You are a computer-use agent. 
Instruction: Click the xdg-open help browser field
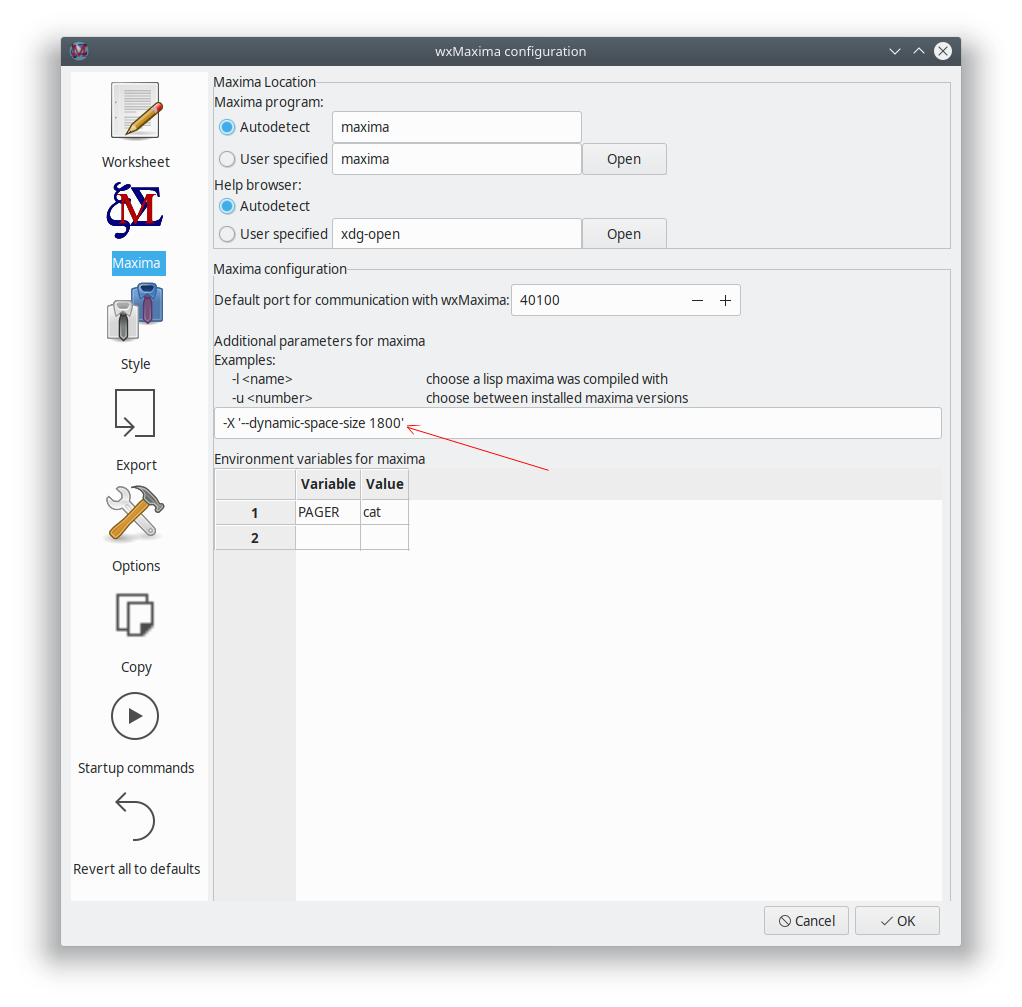(457, 234)
